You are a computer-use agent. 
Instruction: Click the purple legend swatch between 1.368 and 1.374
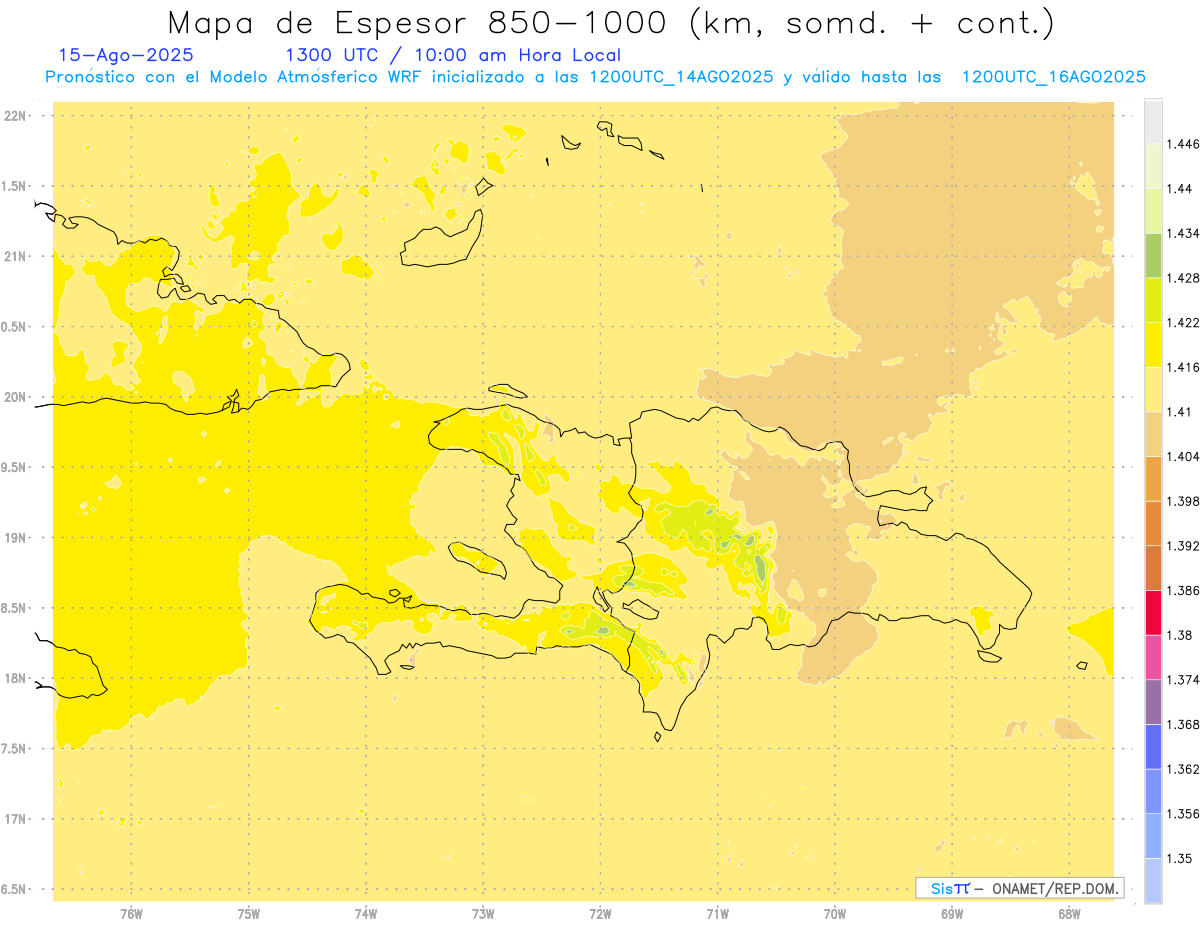(1153, 702)
